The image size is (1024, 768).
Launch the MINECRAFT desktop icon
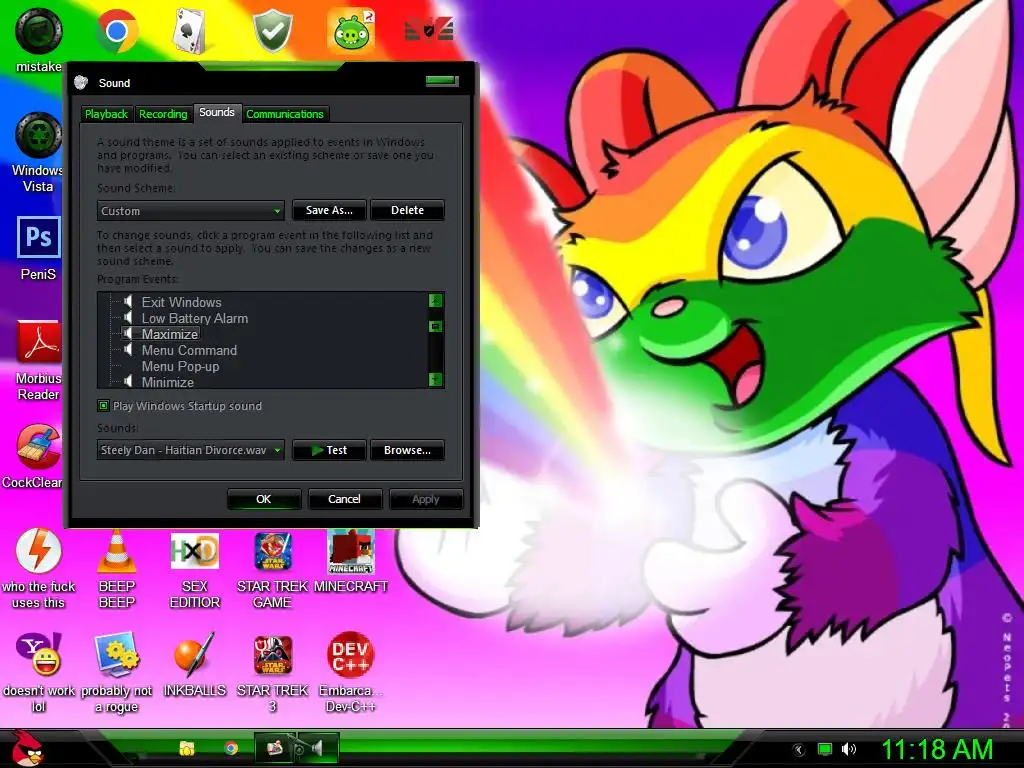[351, 562]
